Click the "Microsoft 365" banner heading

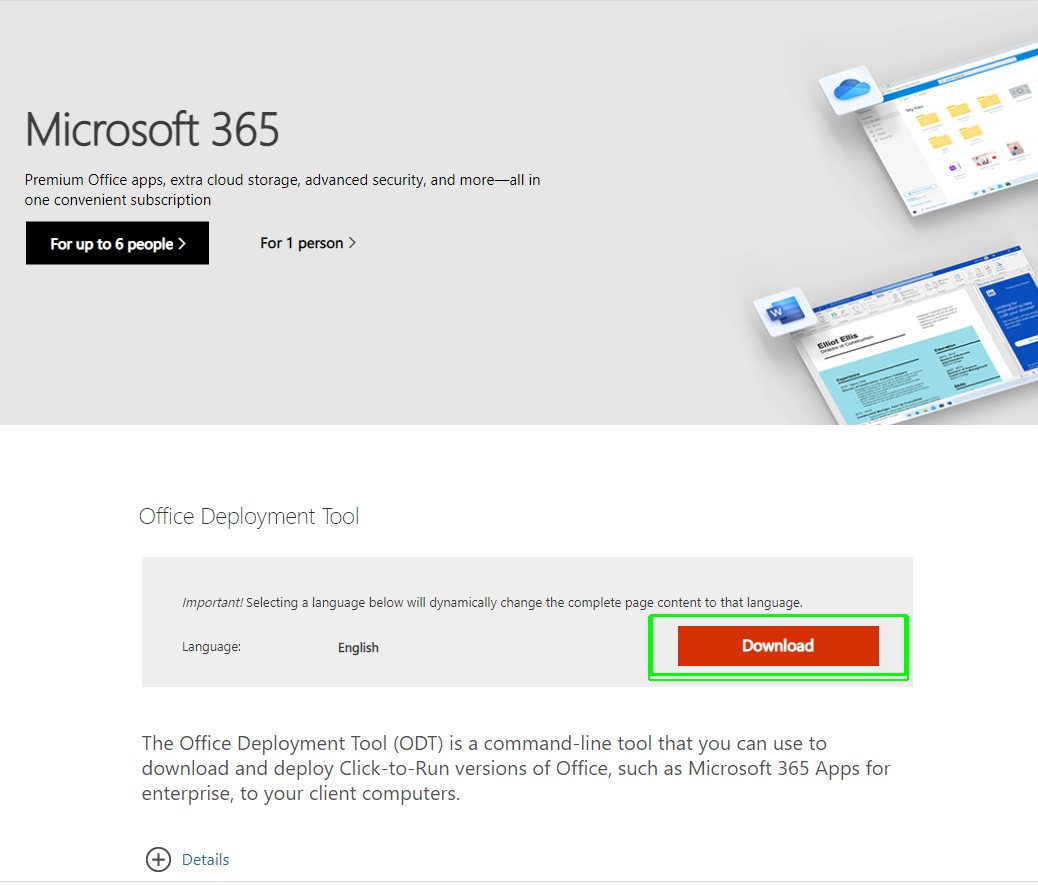(x=152, y=129)
